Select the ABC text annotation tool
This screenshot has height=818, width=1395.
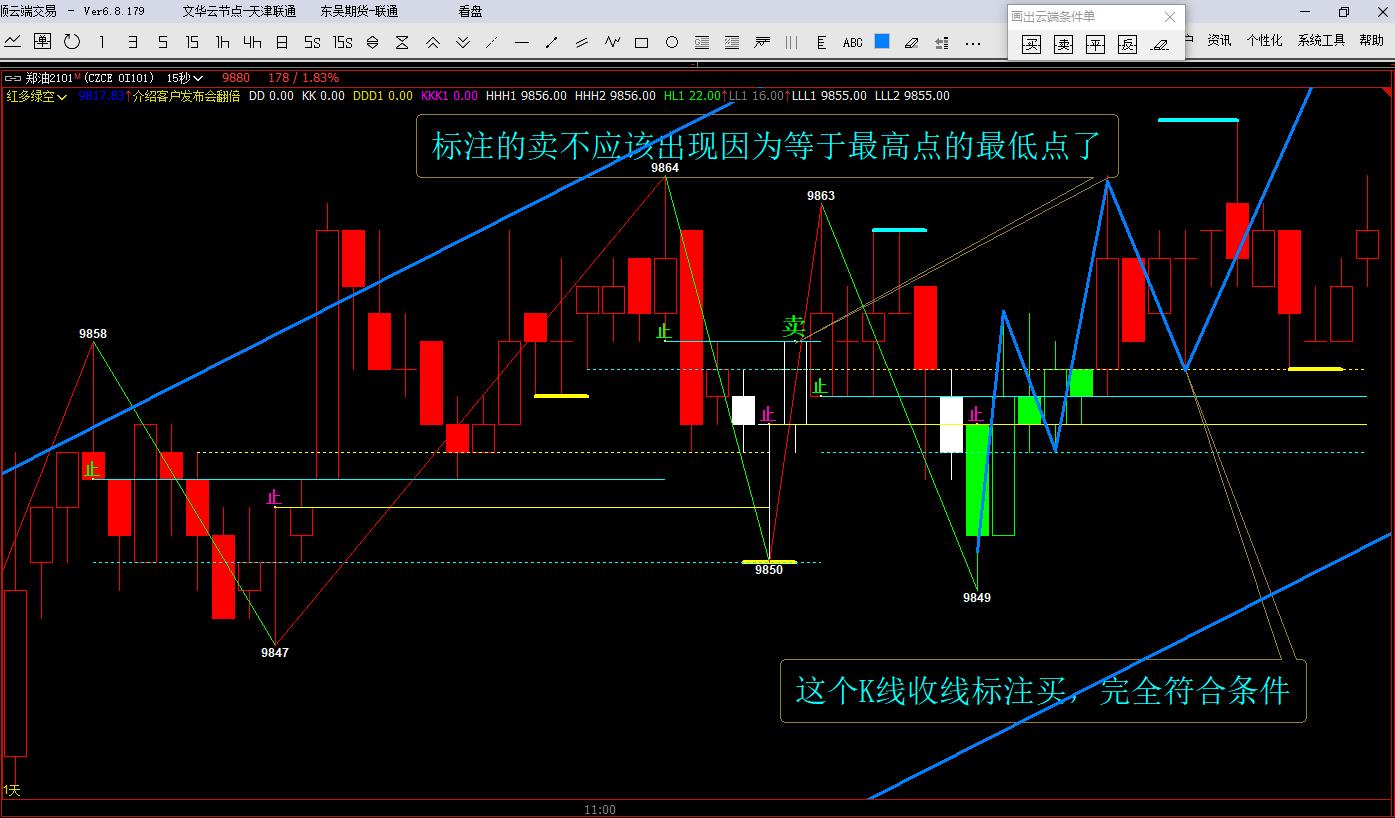(x=852, y=42)
